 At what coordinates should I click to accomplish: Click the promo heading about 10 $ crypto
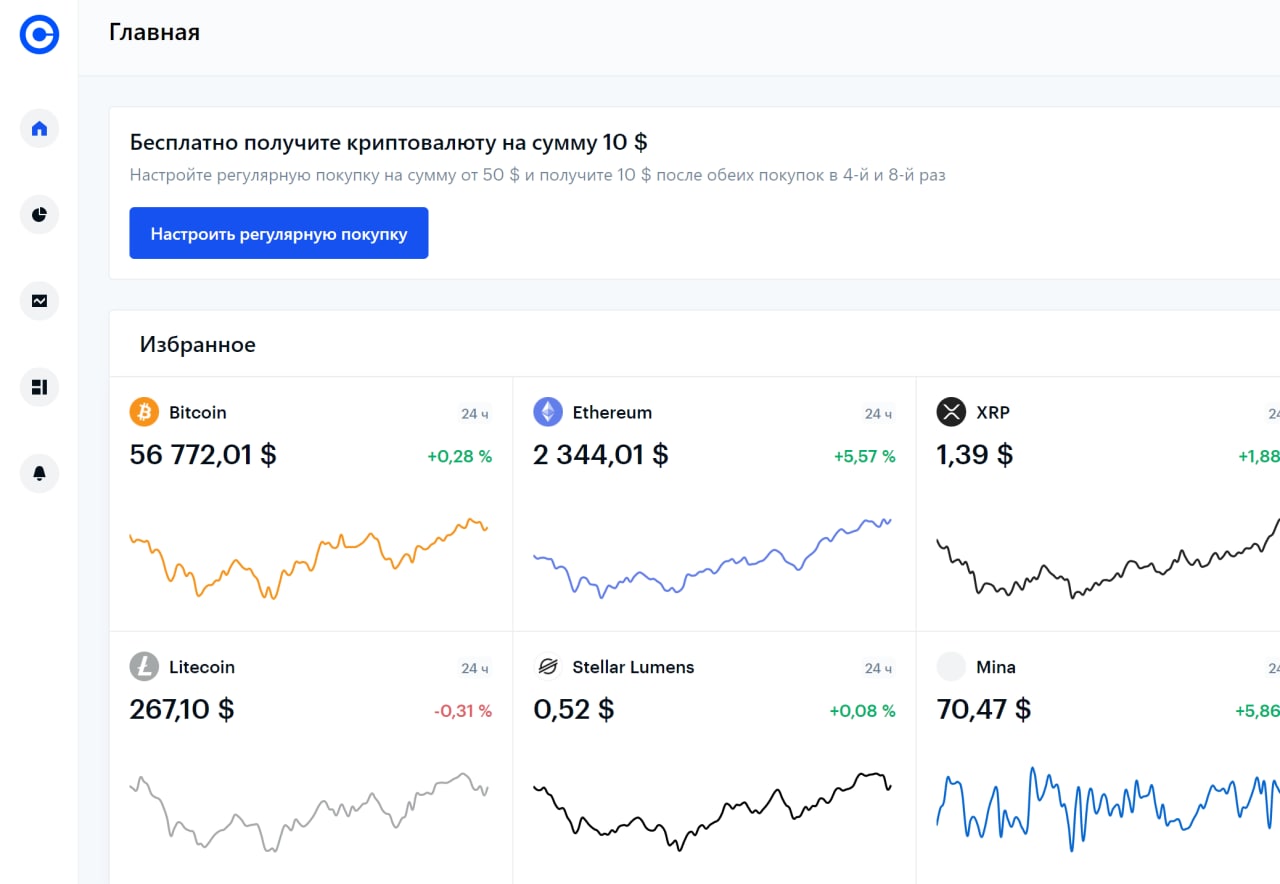pos(389,142)
